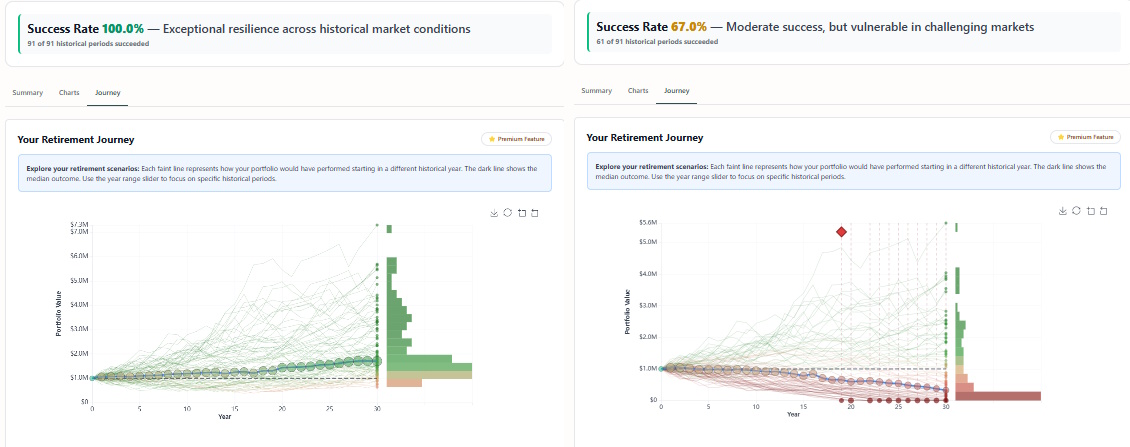The image size is (1130, 447).
Task: Click the green 100.0% success rate value
Action: [123, 29]
